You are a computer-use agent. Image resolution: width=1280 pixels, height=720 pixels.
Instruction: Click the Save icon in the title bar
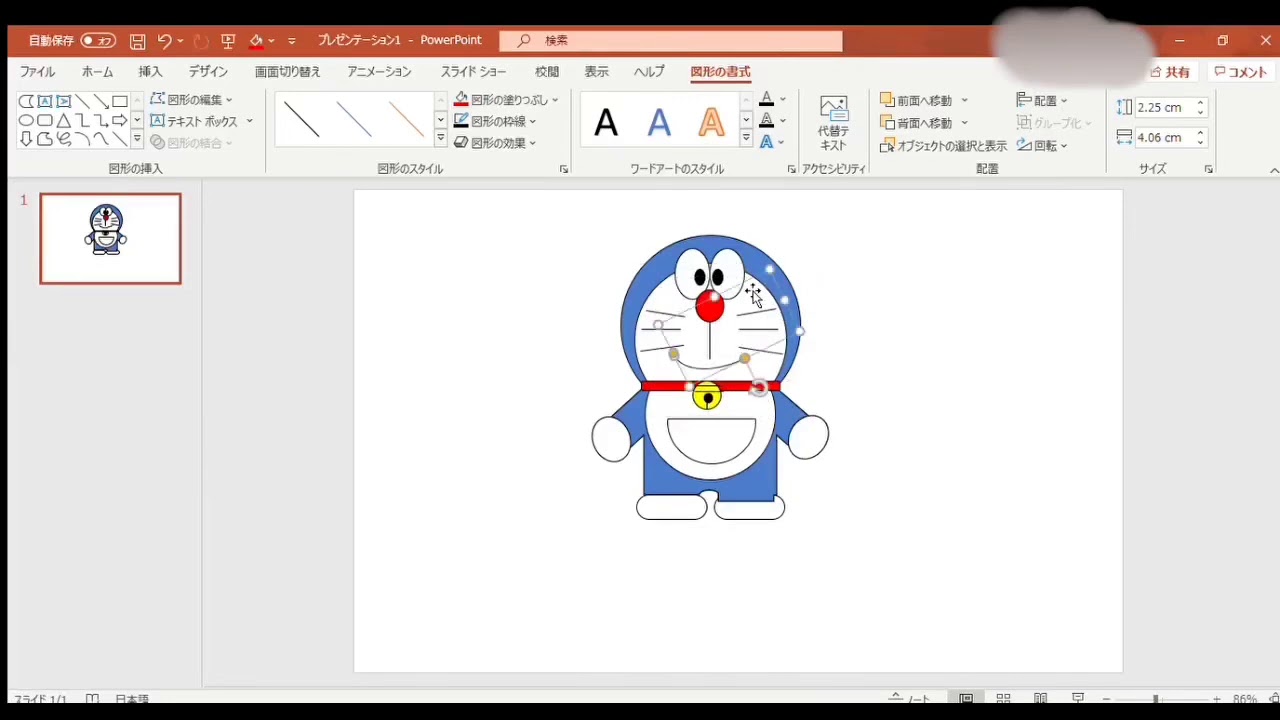(x=138, y=41)
